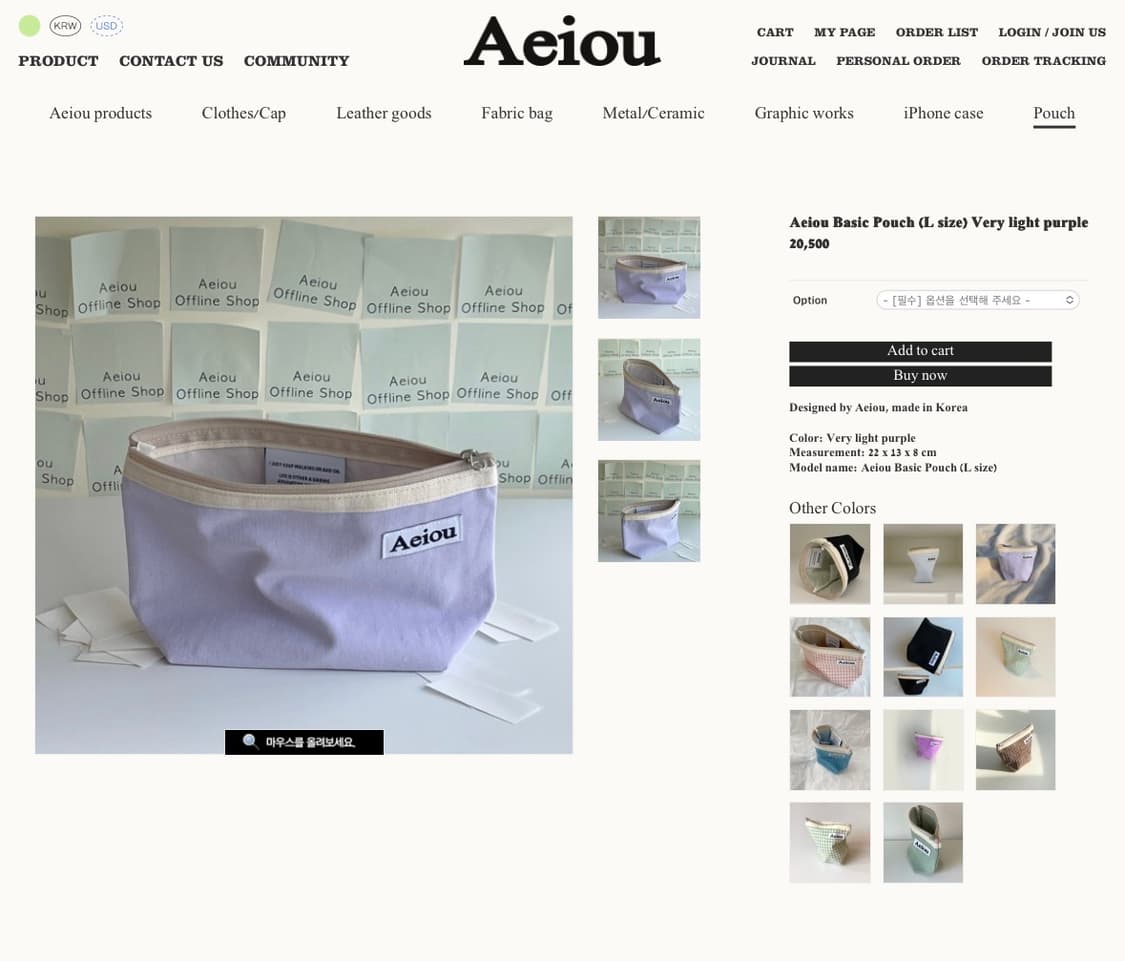Choose the blue pouch color option
Image resolution: width=1125 pixels, height=961 pixels.
[830, 750]
